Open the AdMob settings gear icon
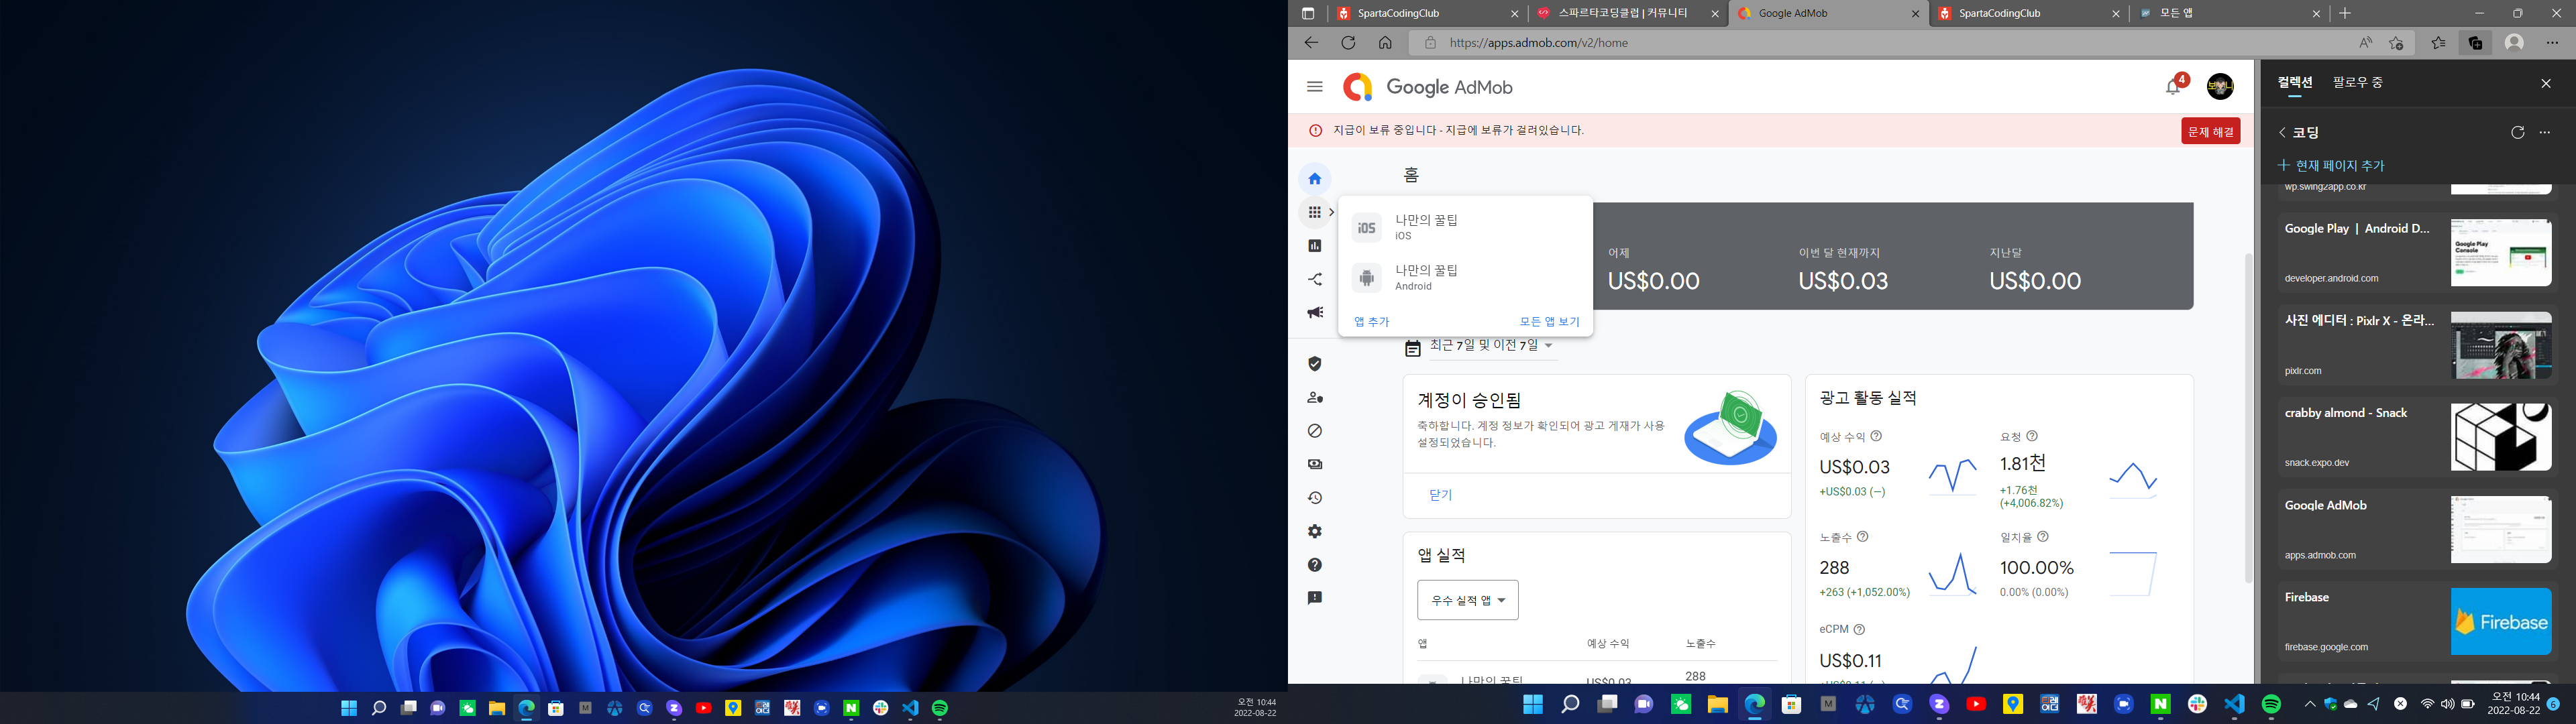Image resolution: width=2576 pixels, height=724 pixels. (x=1314, y=531)
